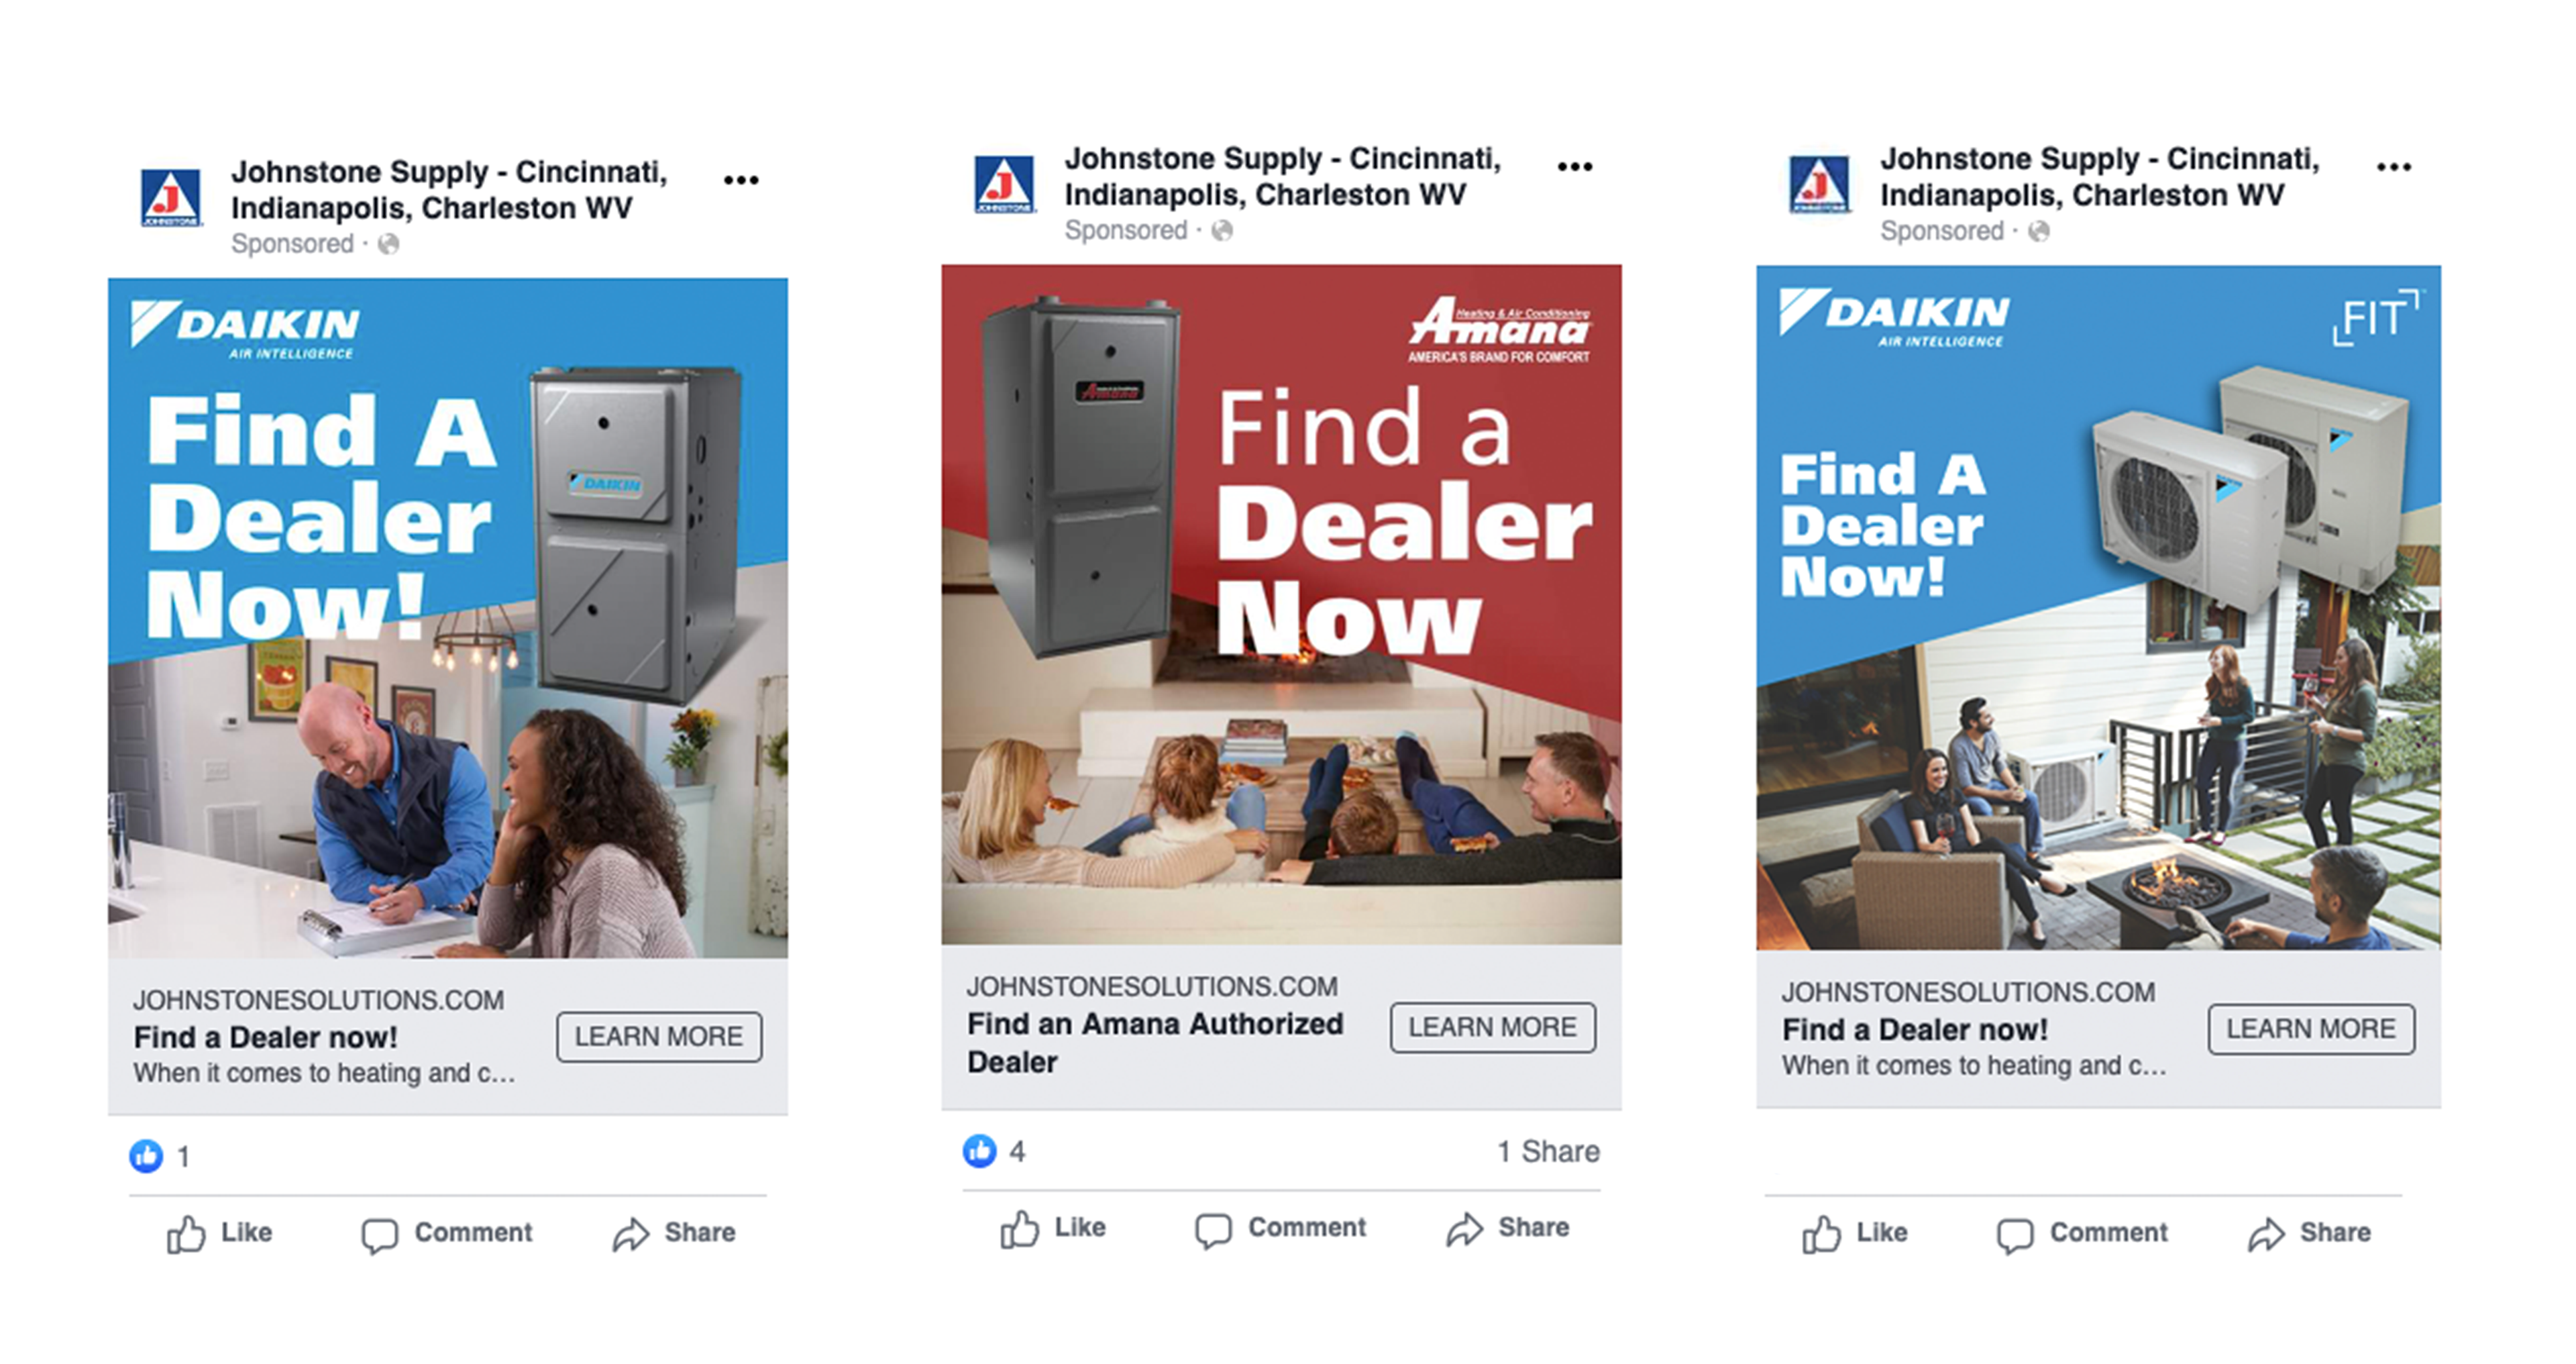Click Learn More on Amana ad

(x=1493, y=1027)
